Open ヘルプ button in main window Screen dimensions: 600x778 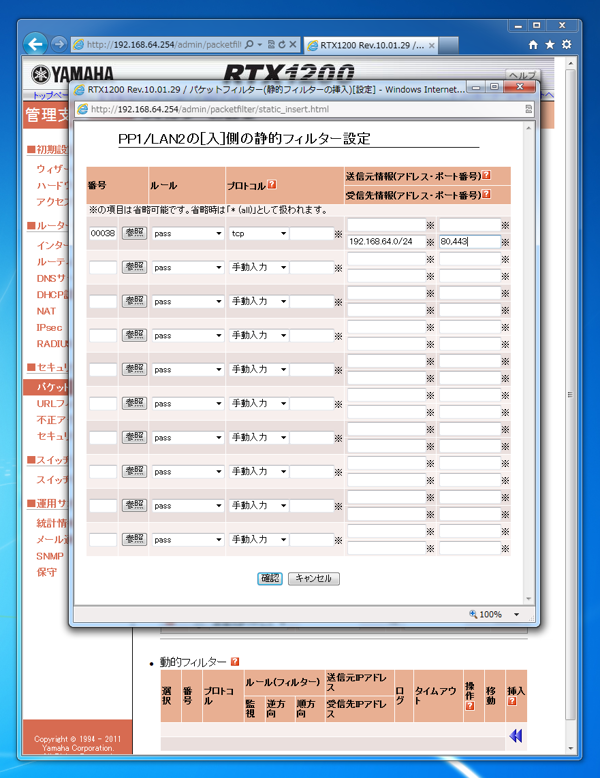(x=522, y=75)
